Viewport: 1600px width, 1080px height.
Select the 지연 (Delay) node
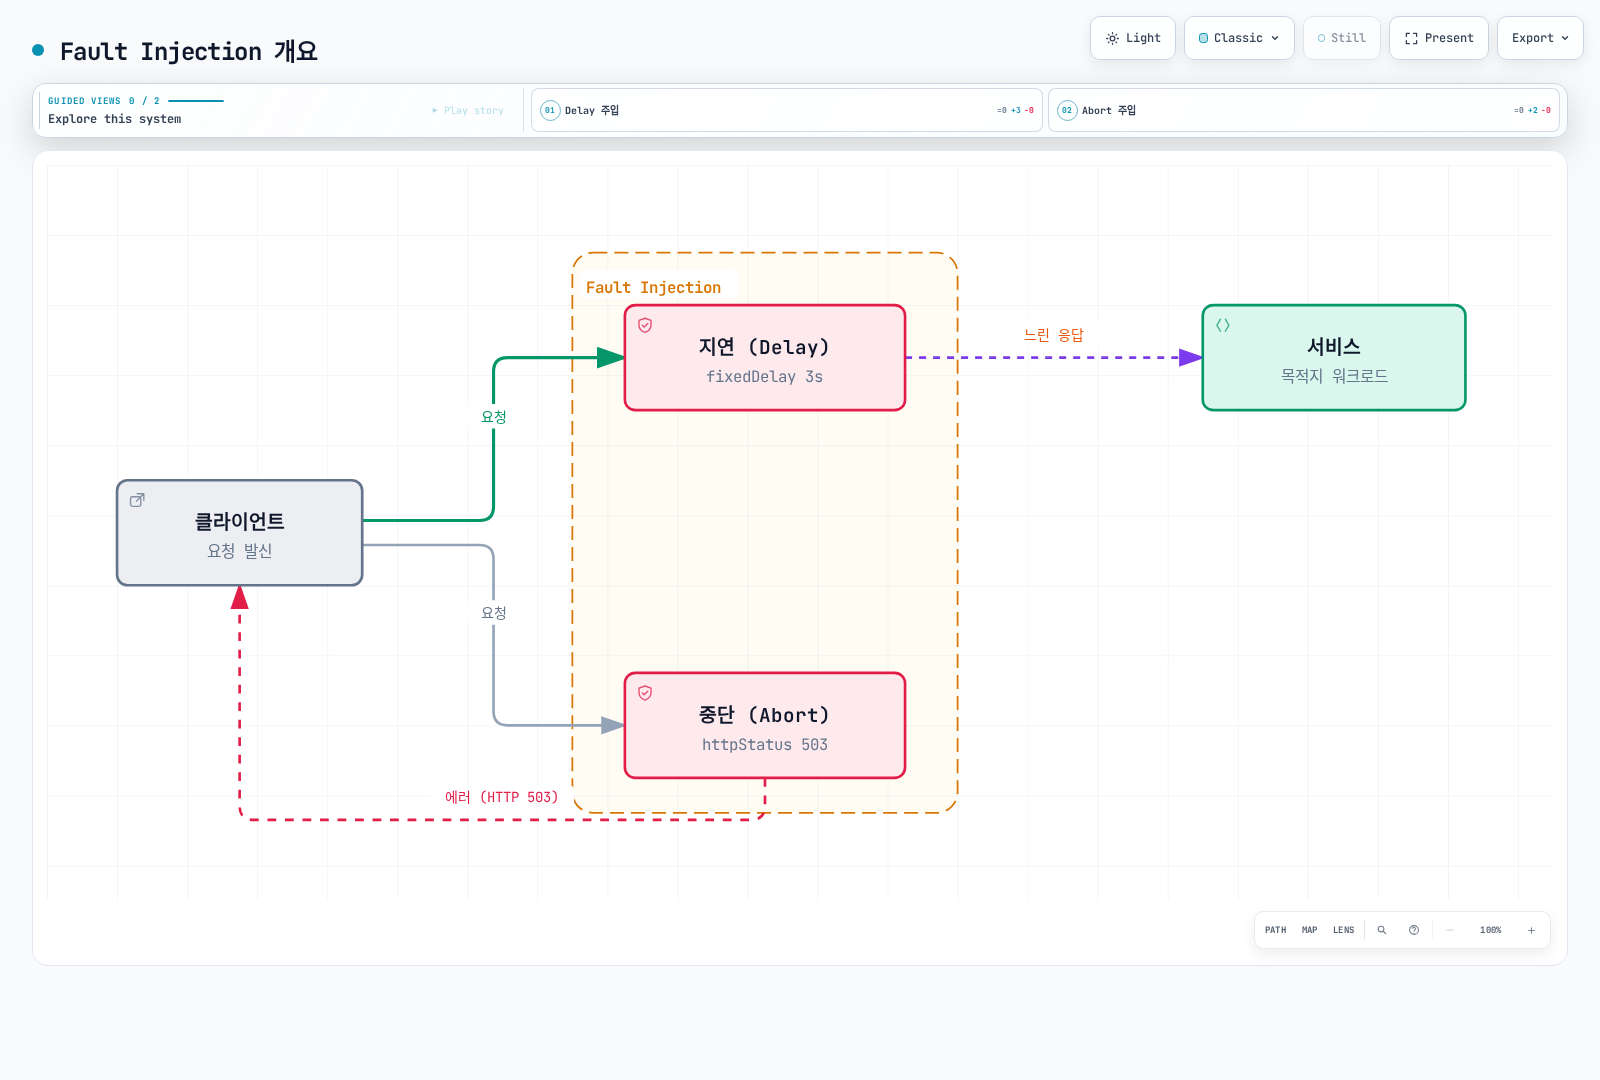tap(765, 358)
